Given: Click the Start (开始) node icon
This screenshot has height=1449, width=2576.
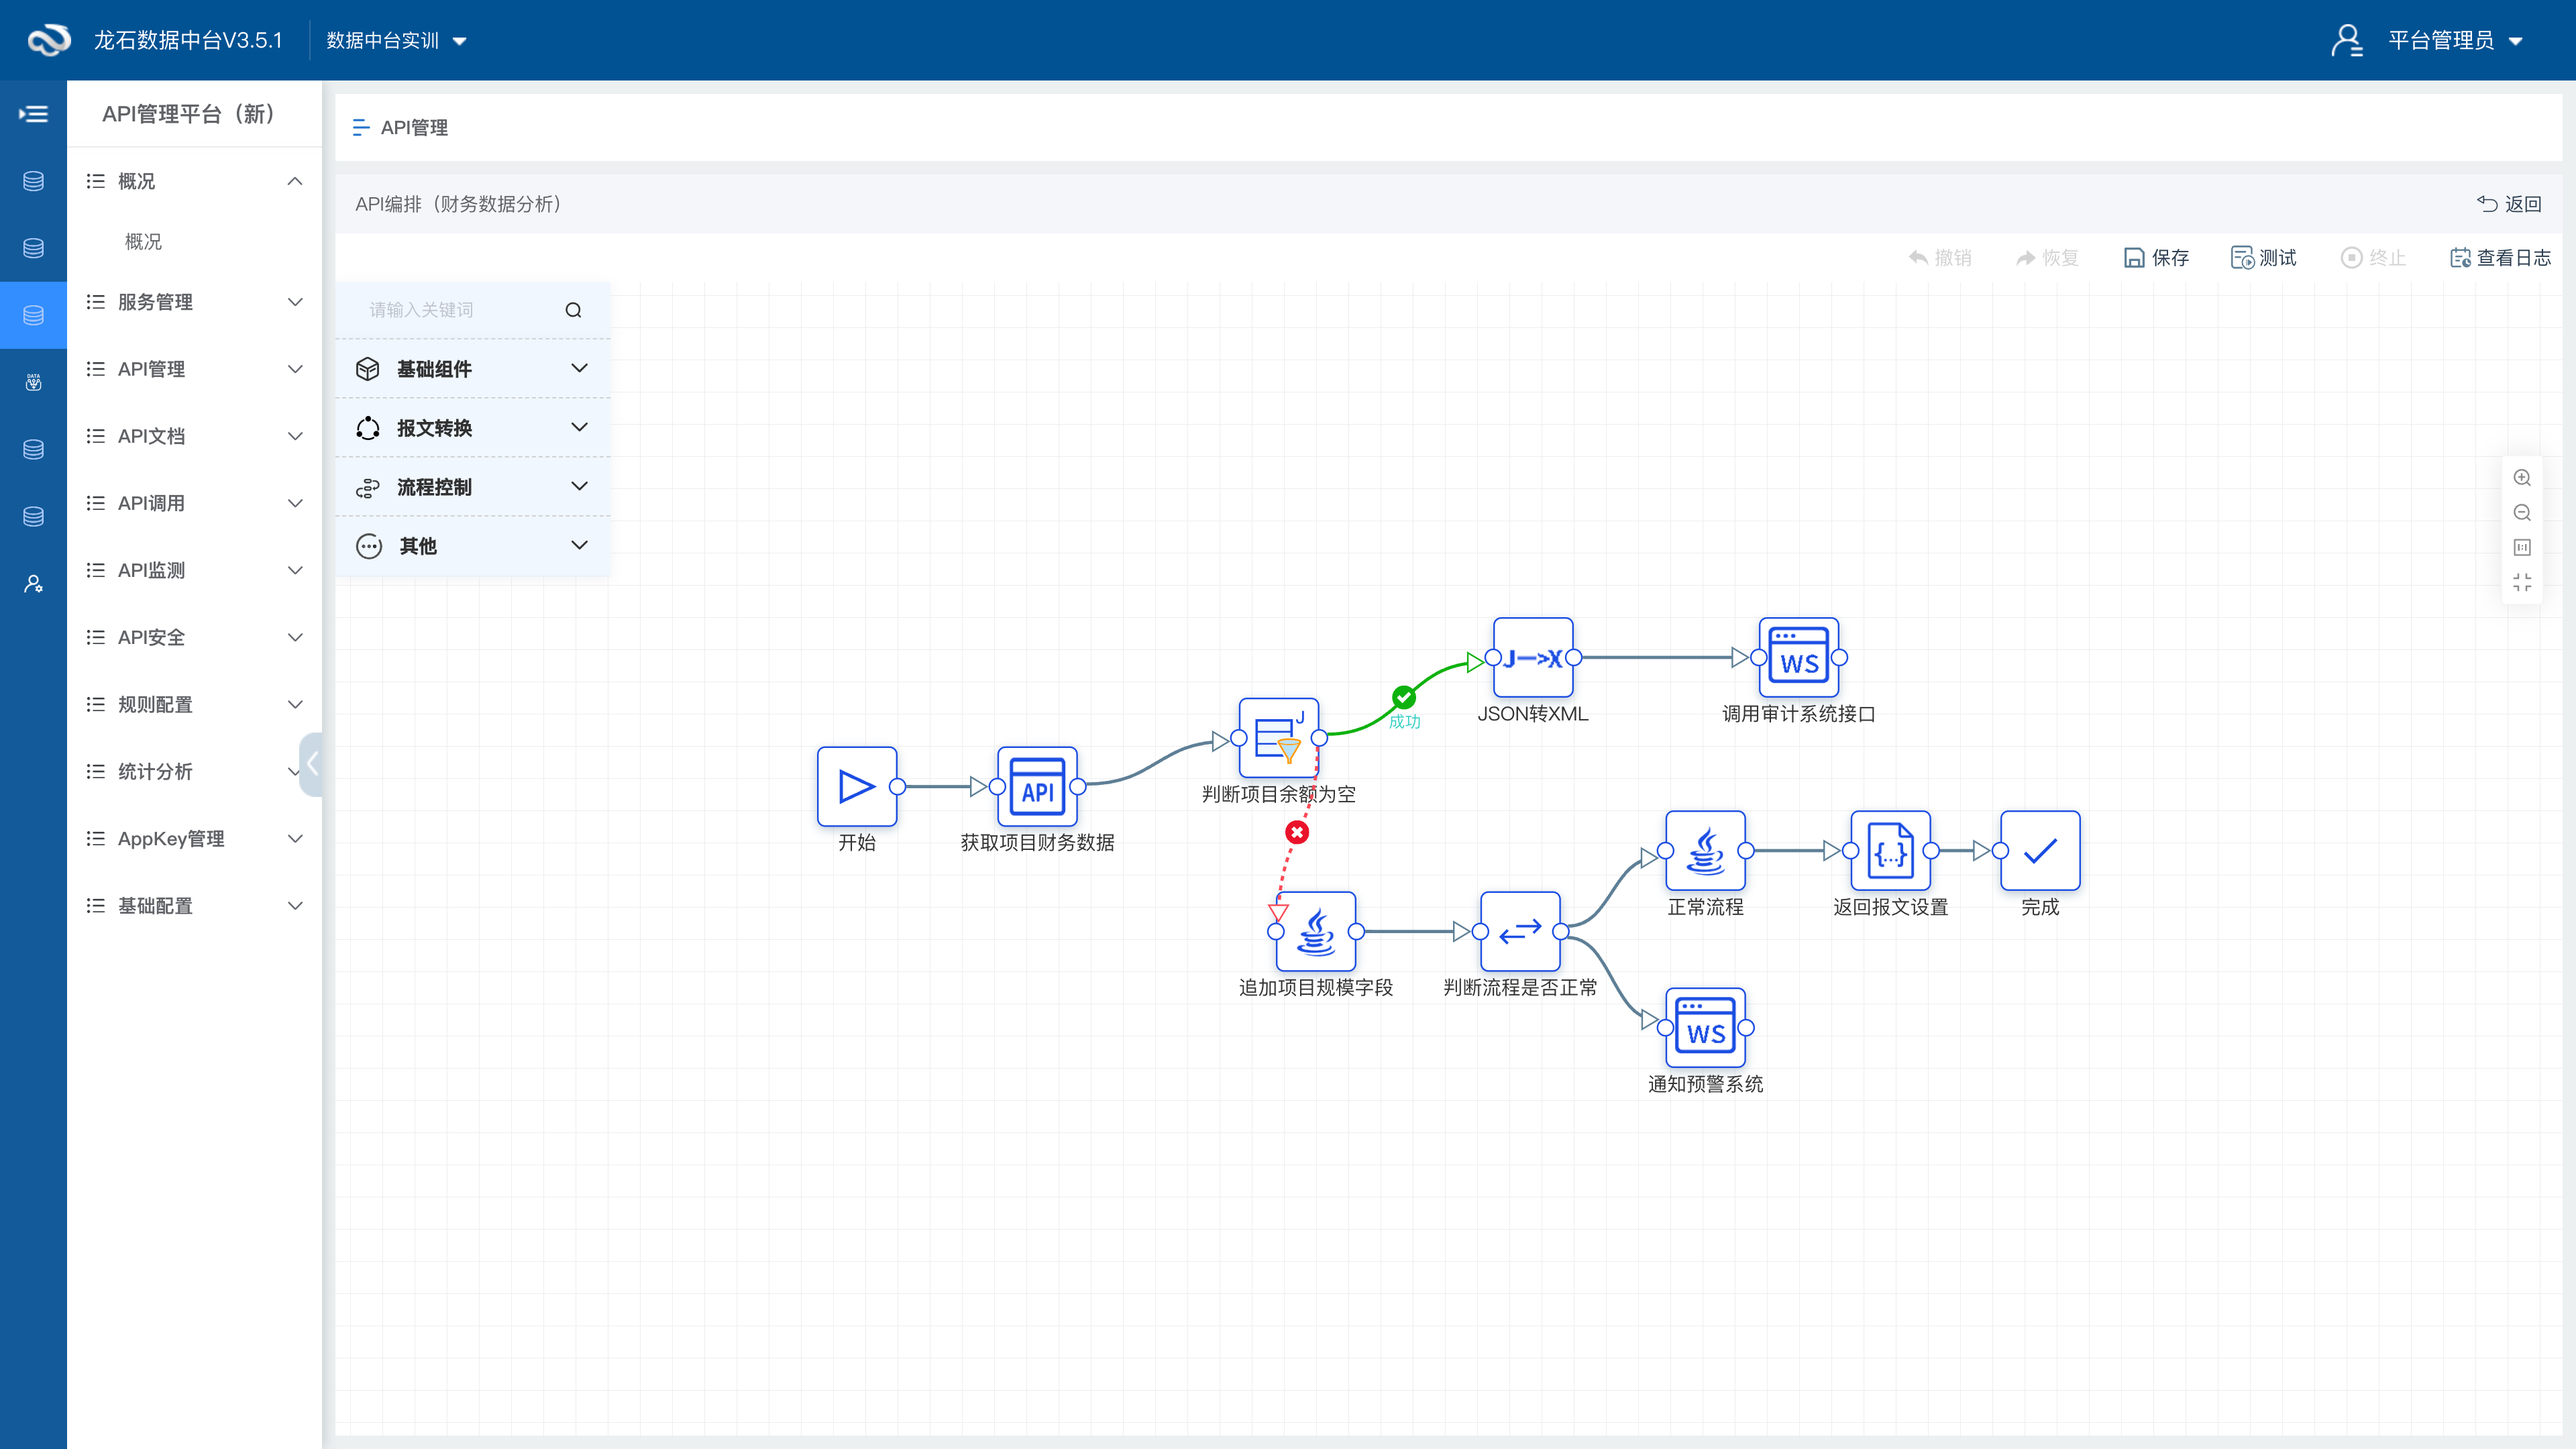Looking at the screenshot, I should point(856,786).
